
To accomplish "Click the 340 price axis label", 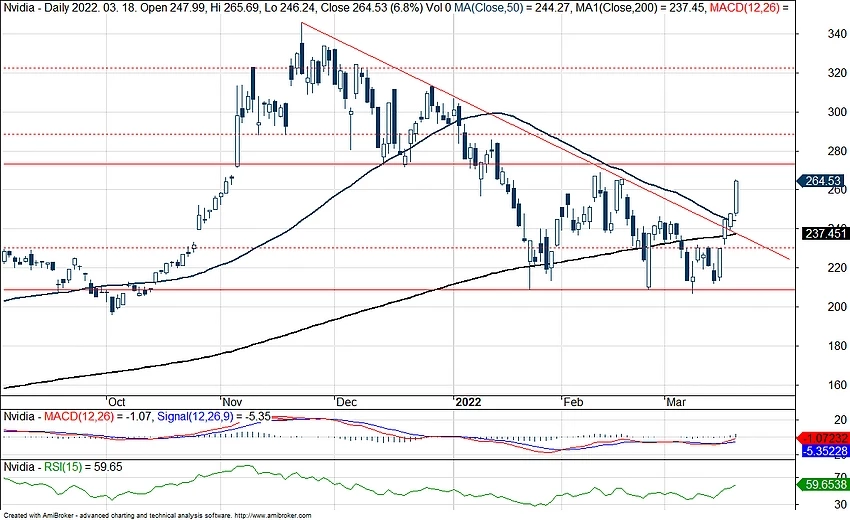I will pyautogui.click(x=837, y=34).
